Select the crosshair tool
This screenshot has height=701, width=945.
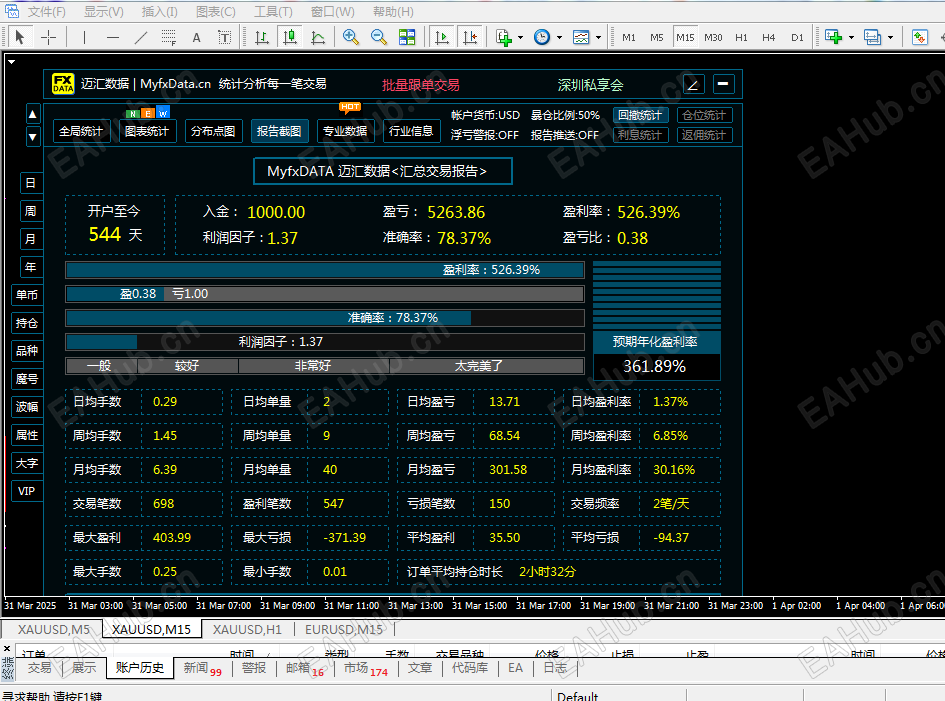[x=48, y=37]
